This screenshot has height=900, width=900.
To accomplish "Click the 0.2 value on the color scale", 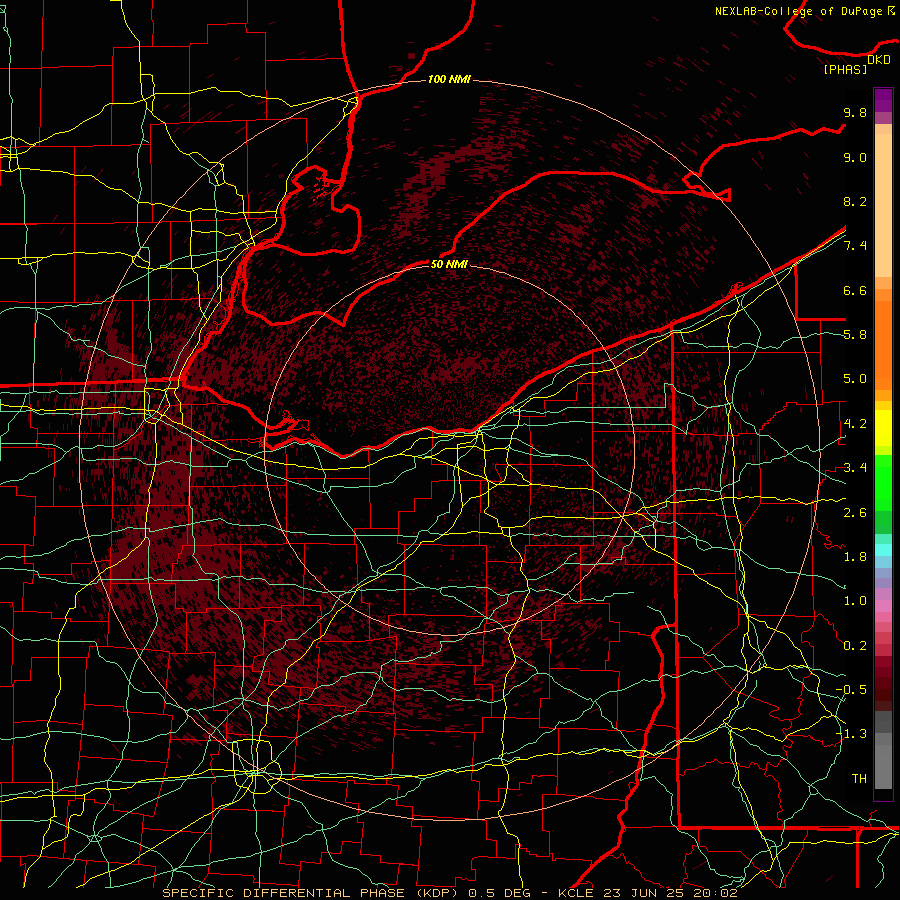I will [855, 646].
